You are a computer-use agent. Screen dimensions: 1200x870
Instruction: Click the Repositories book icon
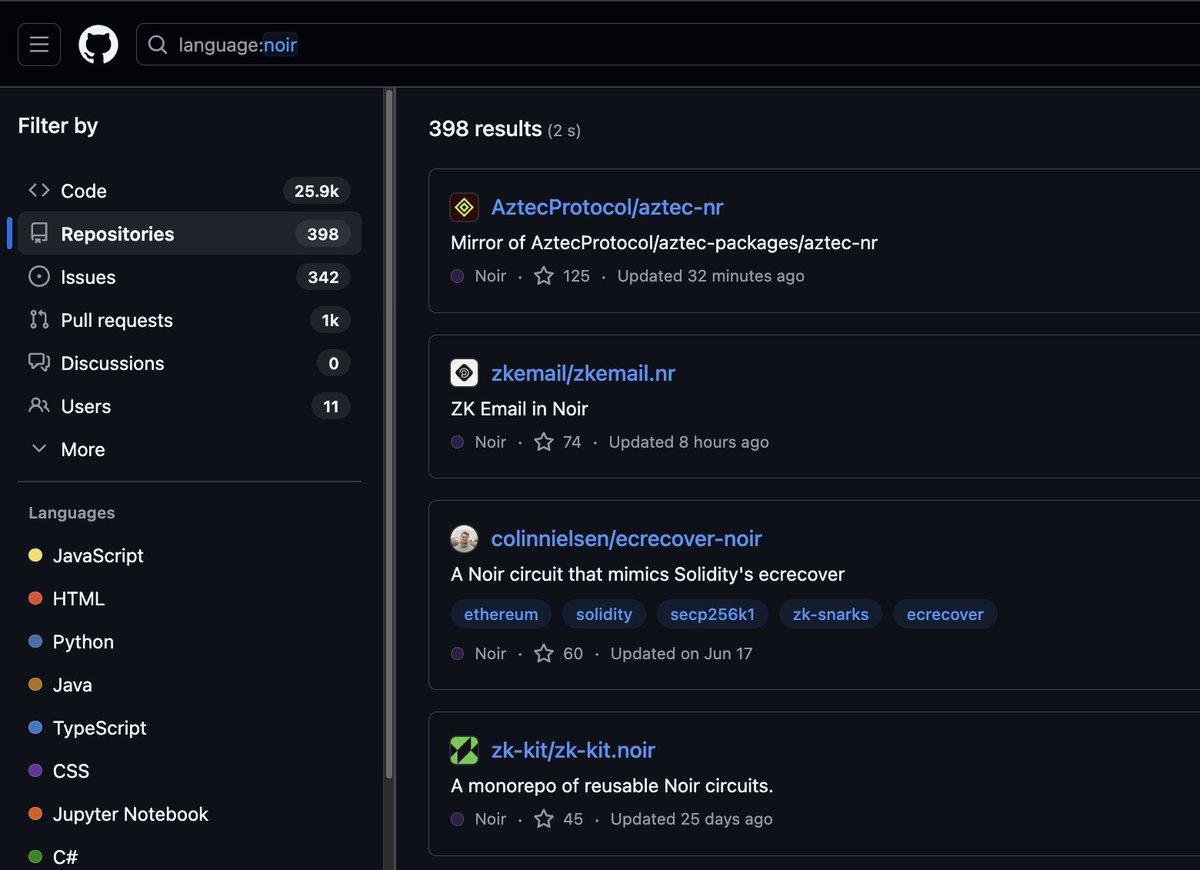pyautogui.click(x=39, y=234)
